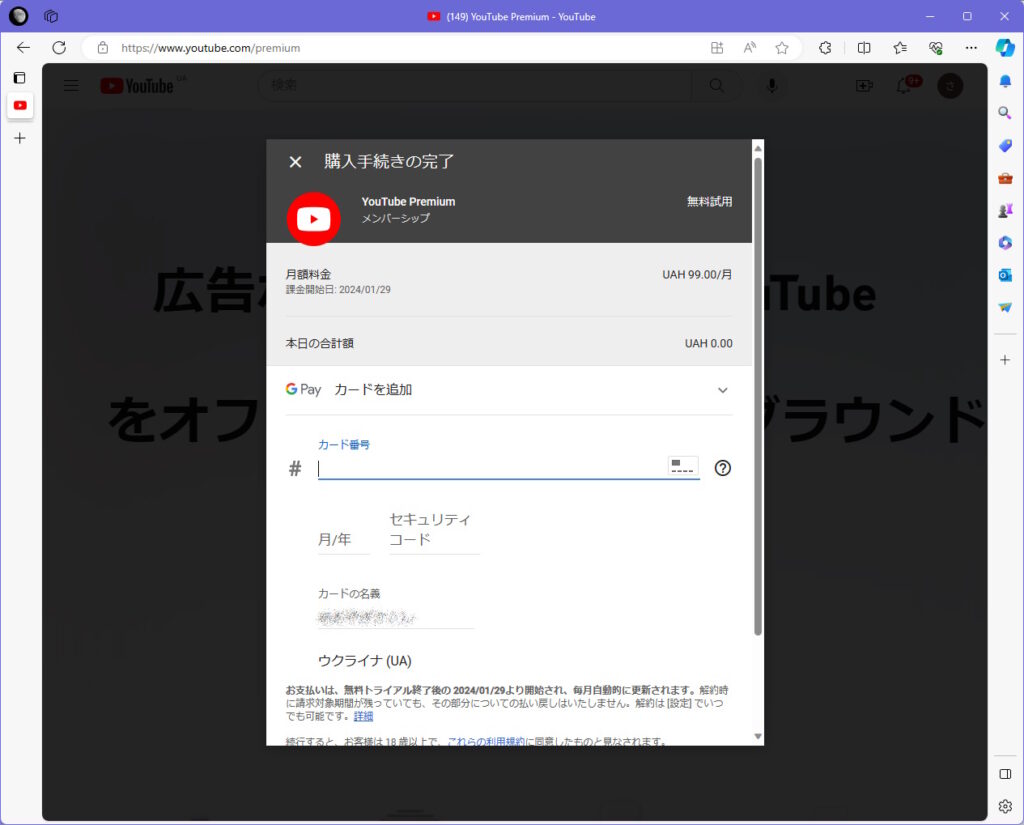
Task: View site information lock icon
Action: (103, 48)
